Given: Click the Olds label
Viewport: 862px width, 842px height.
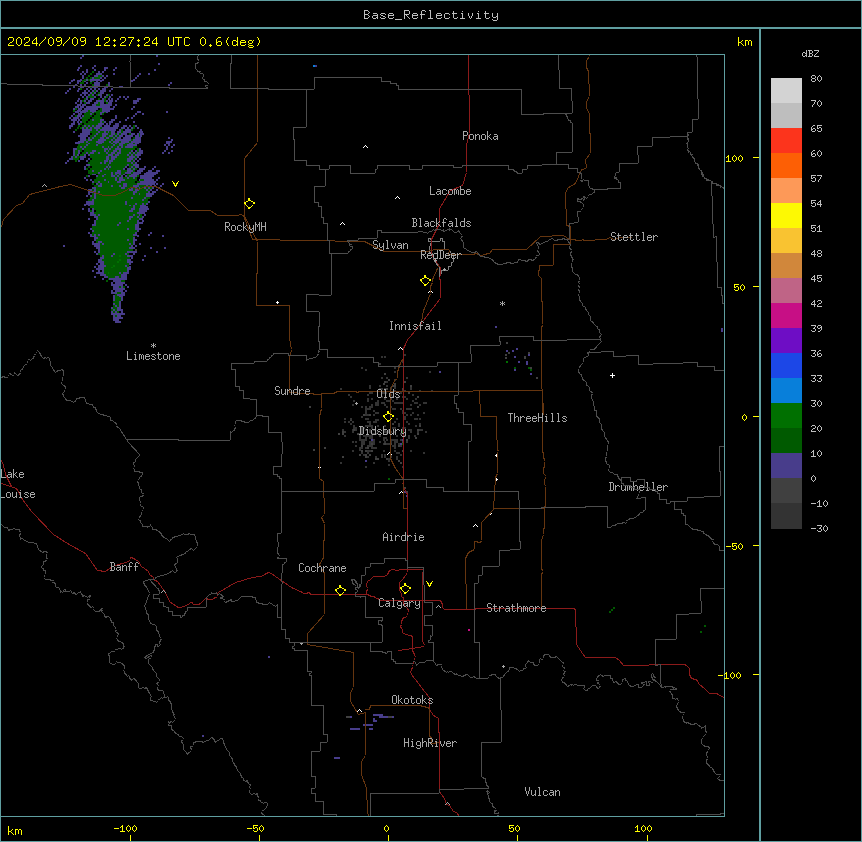Looking at the screenshot, I should [388, 394].
